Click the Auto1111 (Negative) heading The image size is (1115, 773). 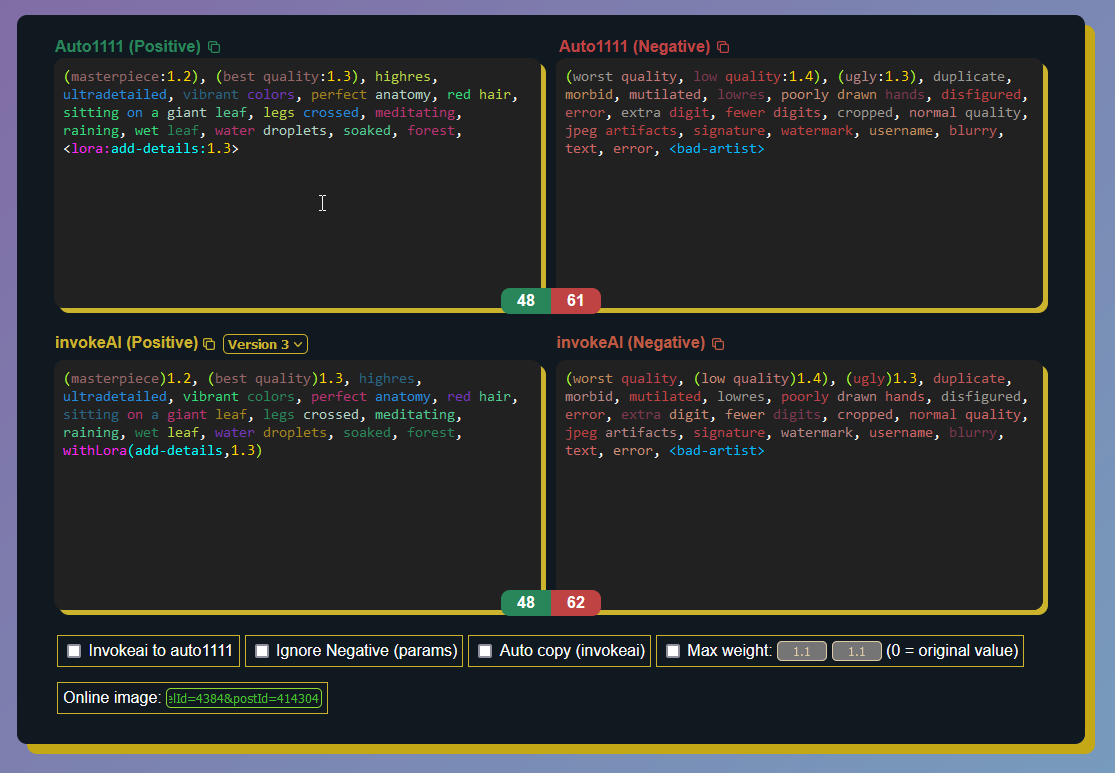point(634,47)
